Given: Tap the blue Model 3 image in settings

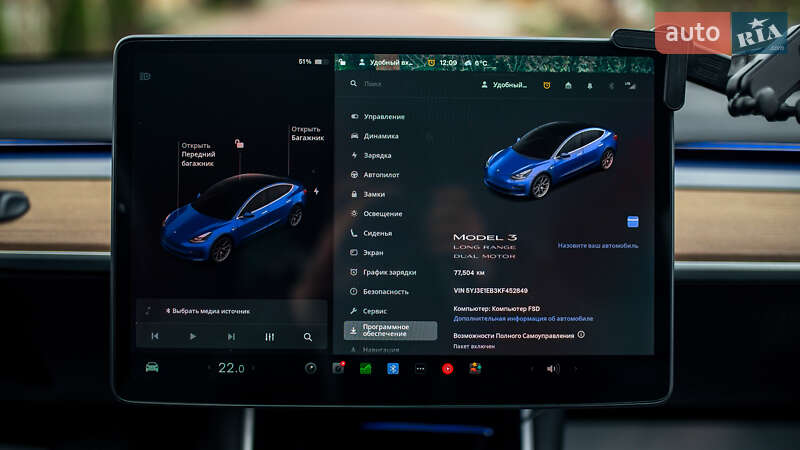Looking at the screenshot, I should [551, 159].
